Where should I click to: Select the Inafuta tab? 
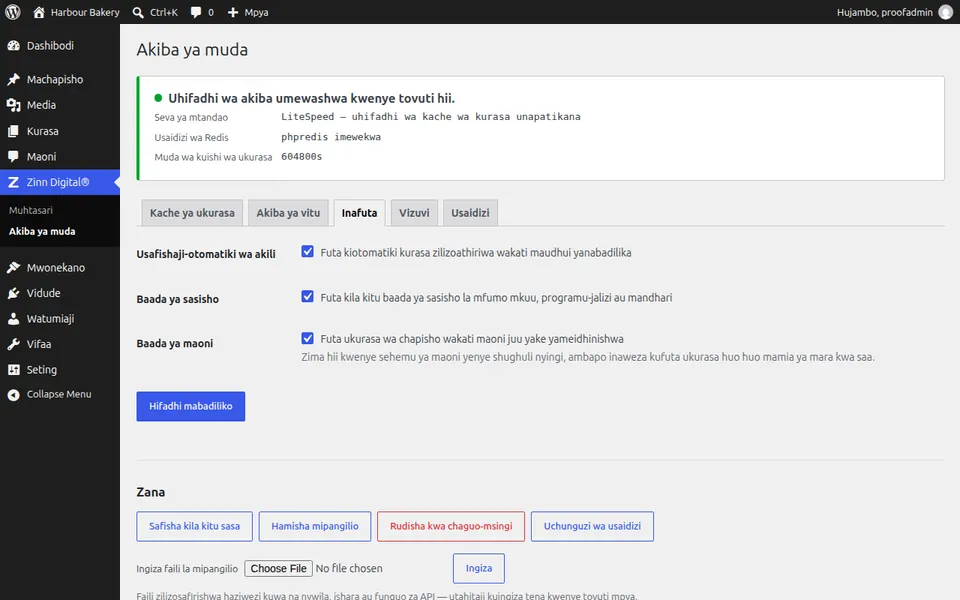click(x=359, y=213)
